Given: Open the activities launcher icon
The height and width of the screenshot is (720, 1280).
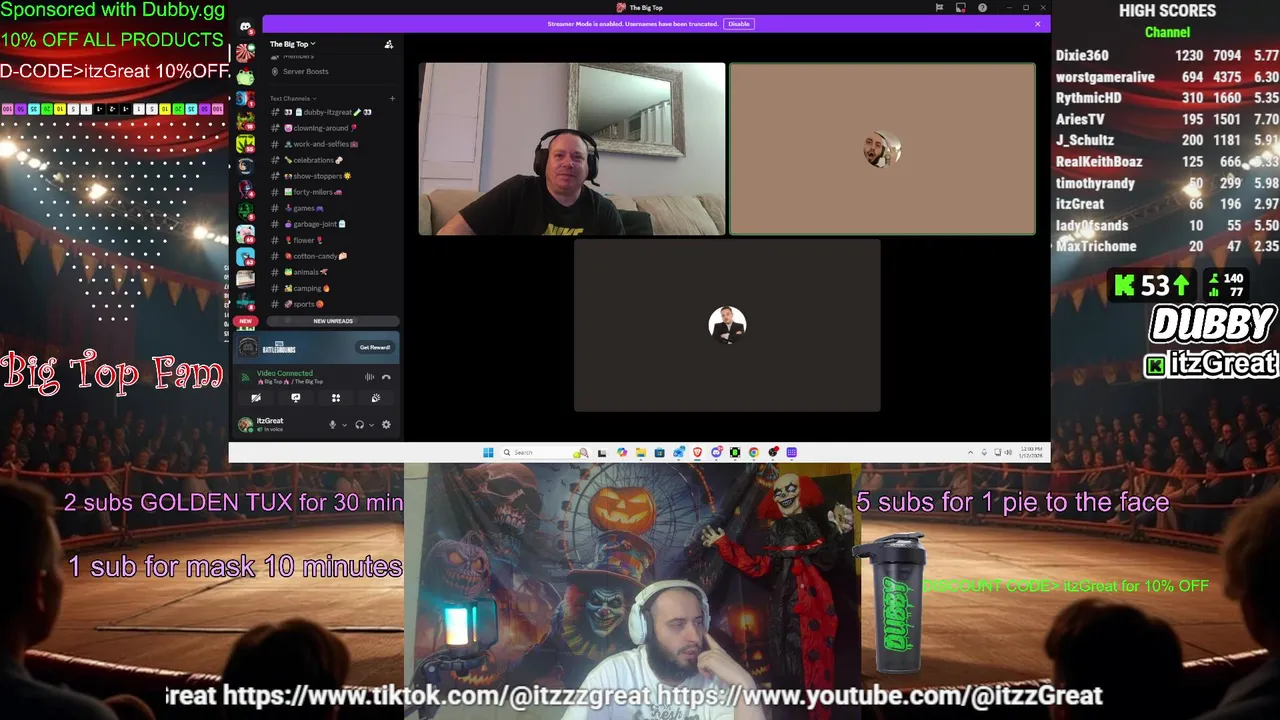Looking at the screenshot, I should click(336, 398).
